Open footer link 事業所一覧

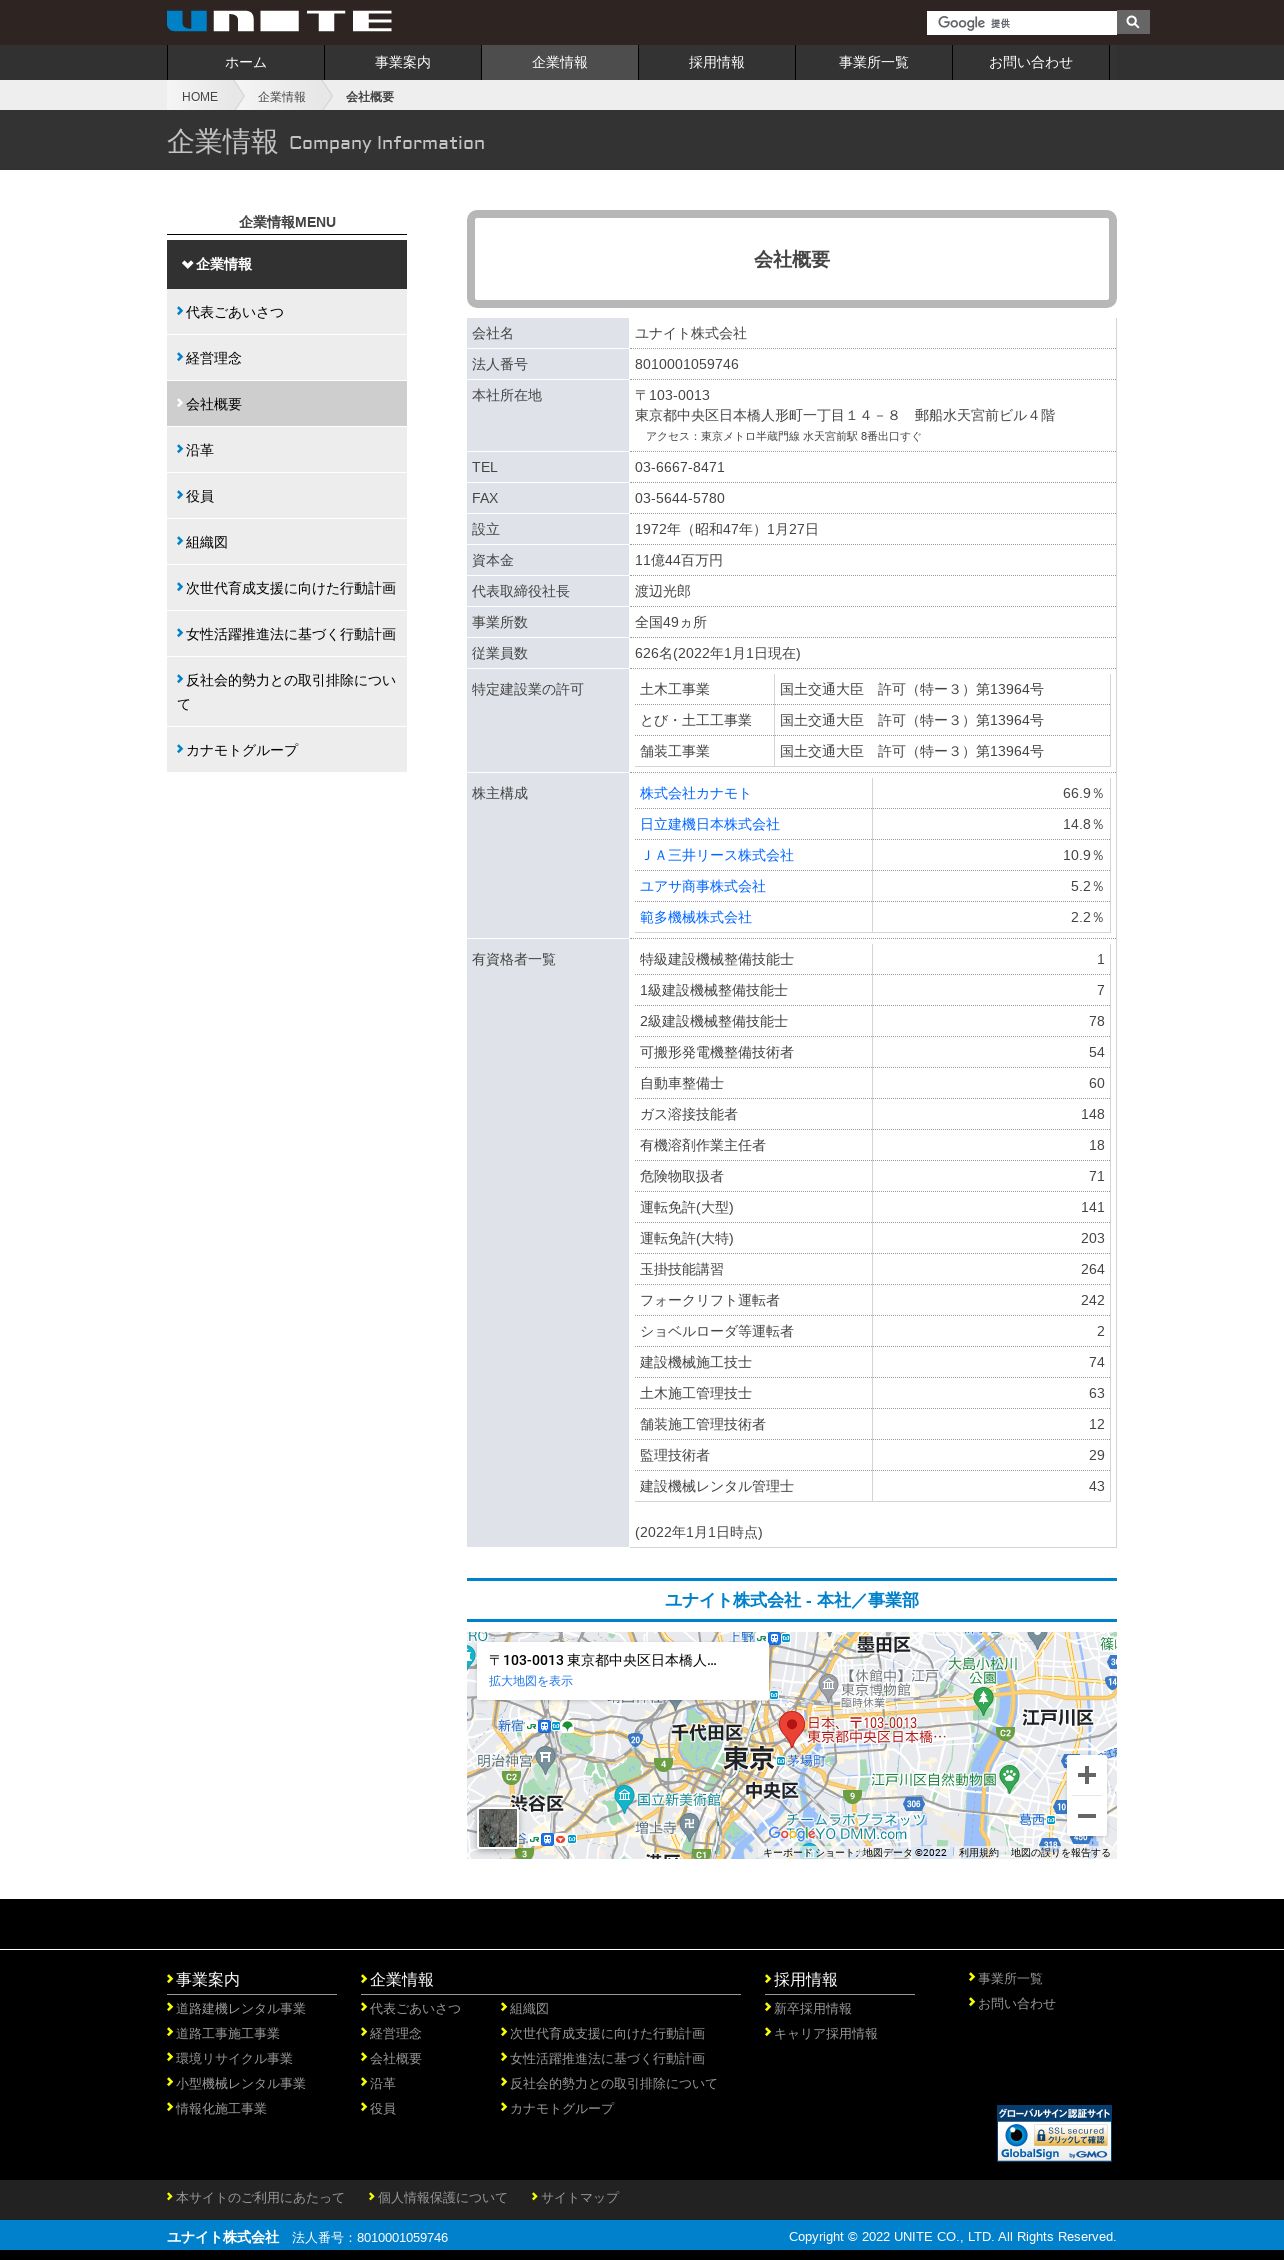[x=1010, y=1978]
